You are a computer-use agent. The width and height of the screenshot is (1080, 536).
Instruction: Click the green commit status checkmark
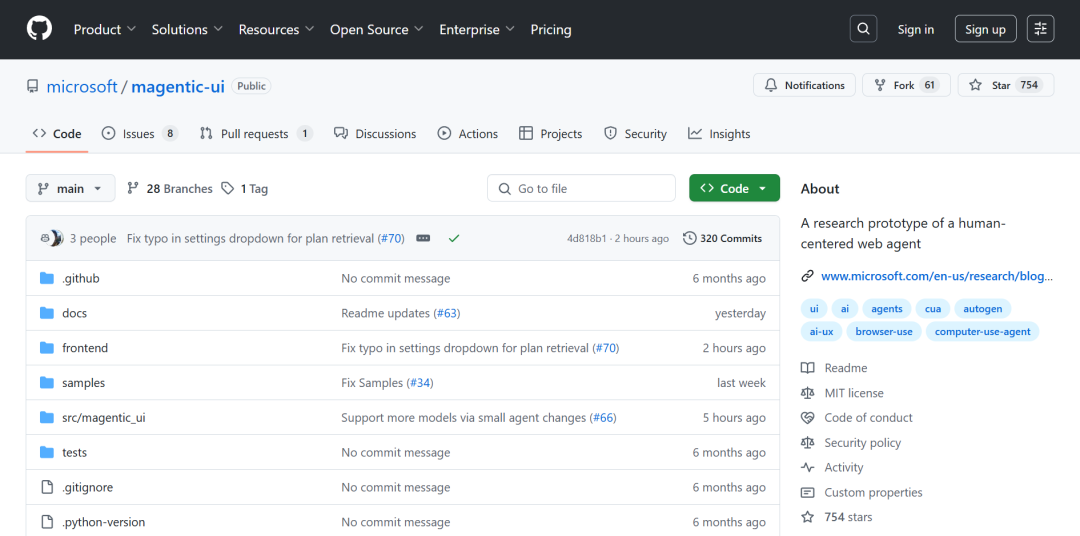click(x=453, y=238)
